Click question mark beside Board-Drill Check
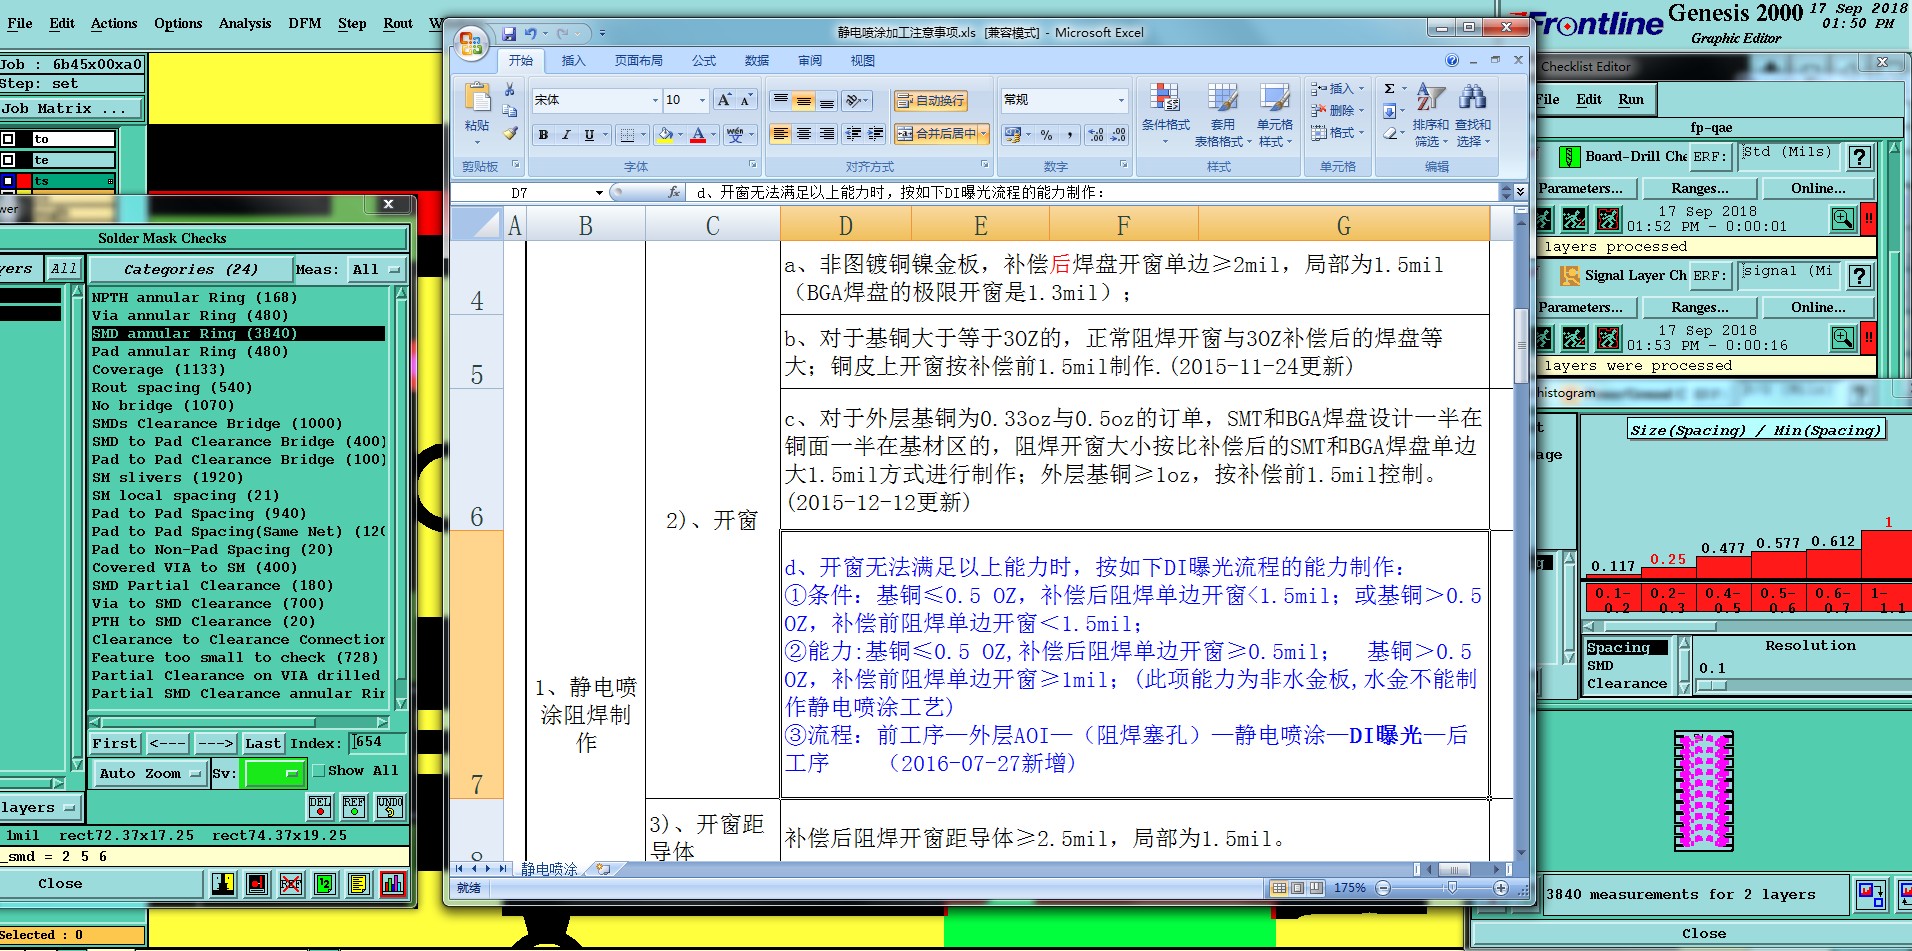Image resolution: width=1912 pixels, height=951 pixels. point(1859,157)
